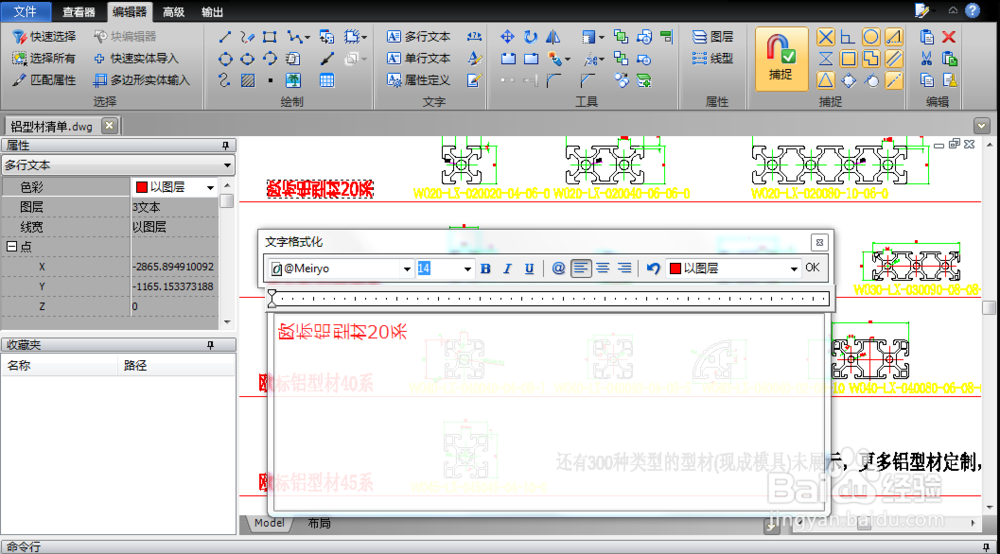Click the 单行文本 button
Screen dimensions: 1000x554
418,59
